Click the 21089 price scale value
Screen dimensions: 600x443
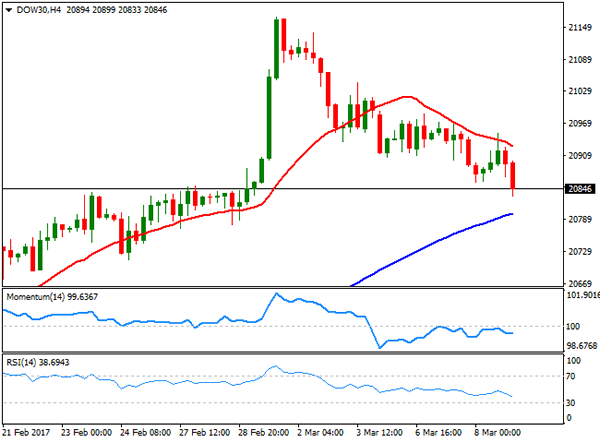coord(580,60)
